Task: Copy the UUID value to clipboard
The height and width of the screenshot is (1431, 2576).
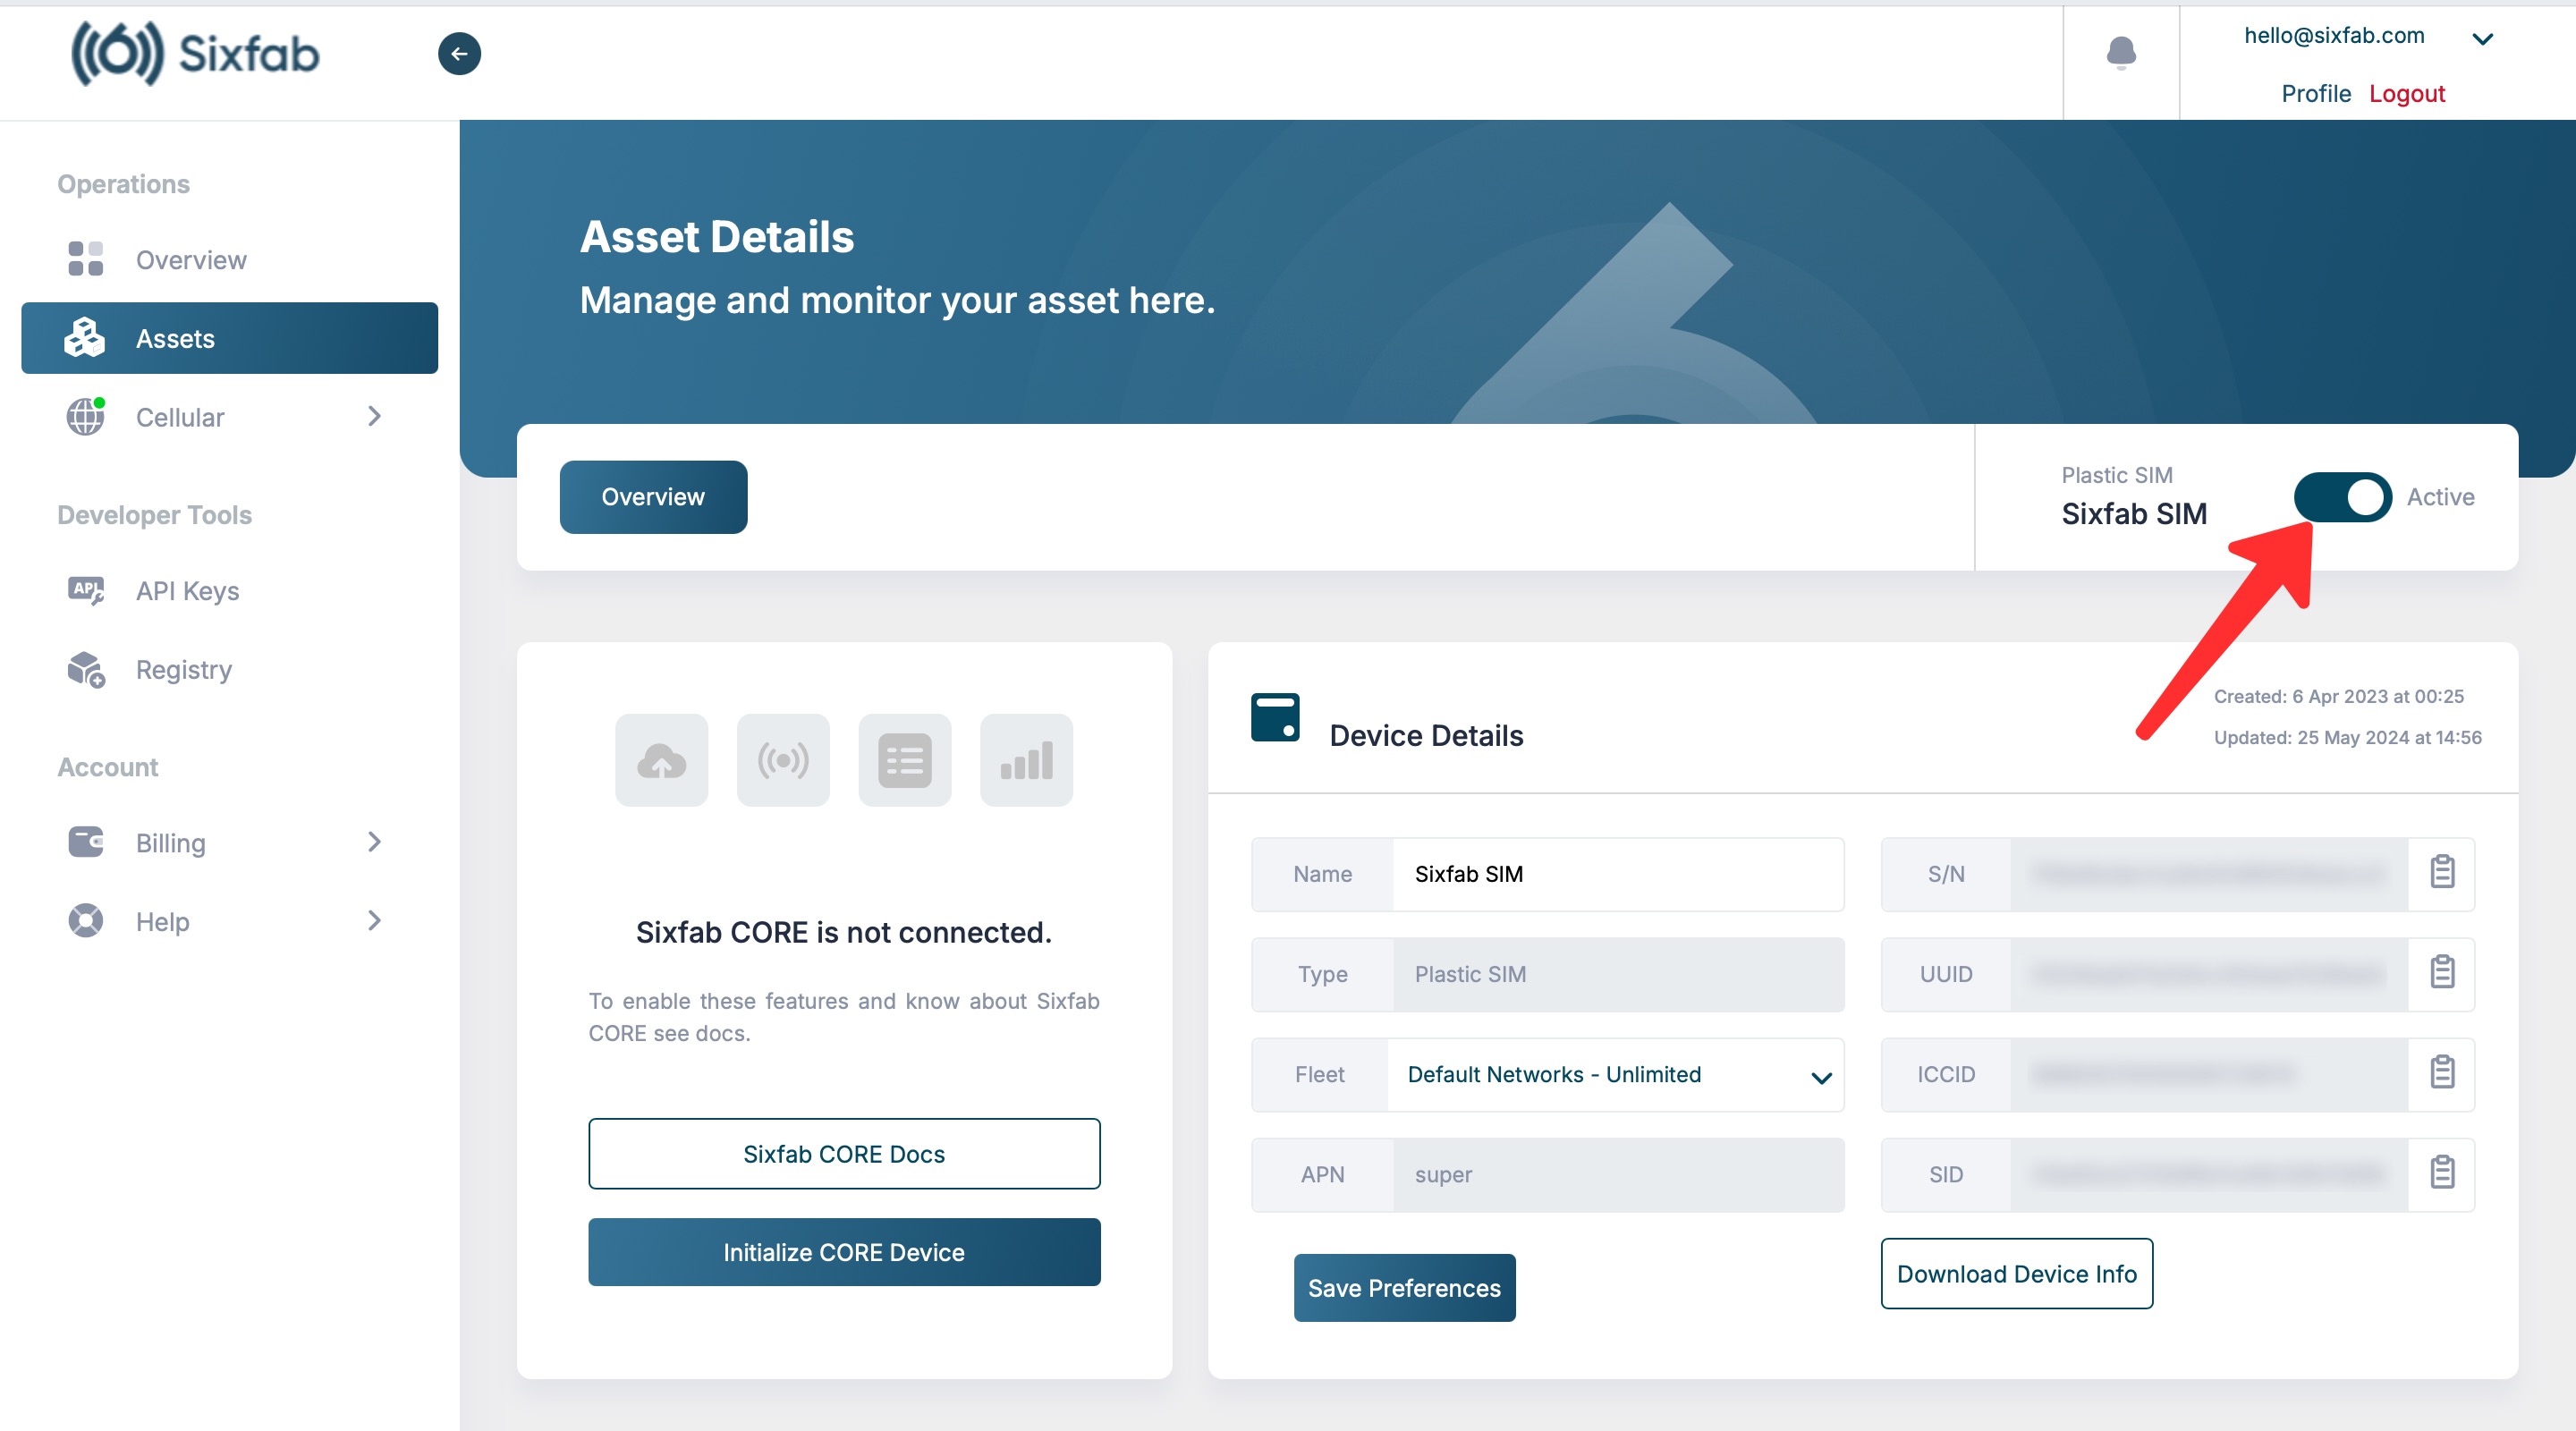Action: tap(2442, 973)
